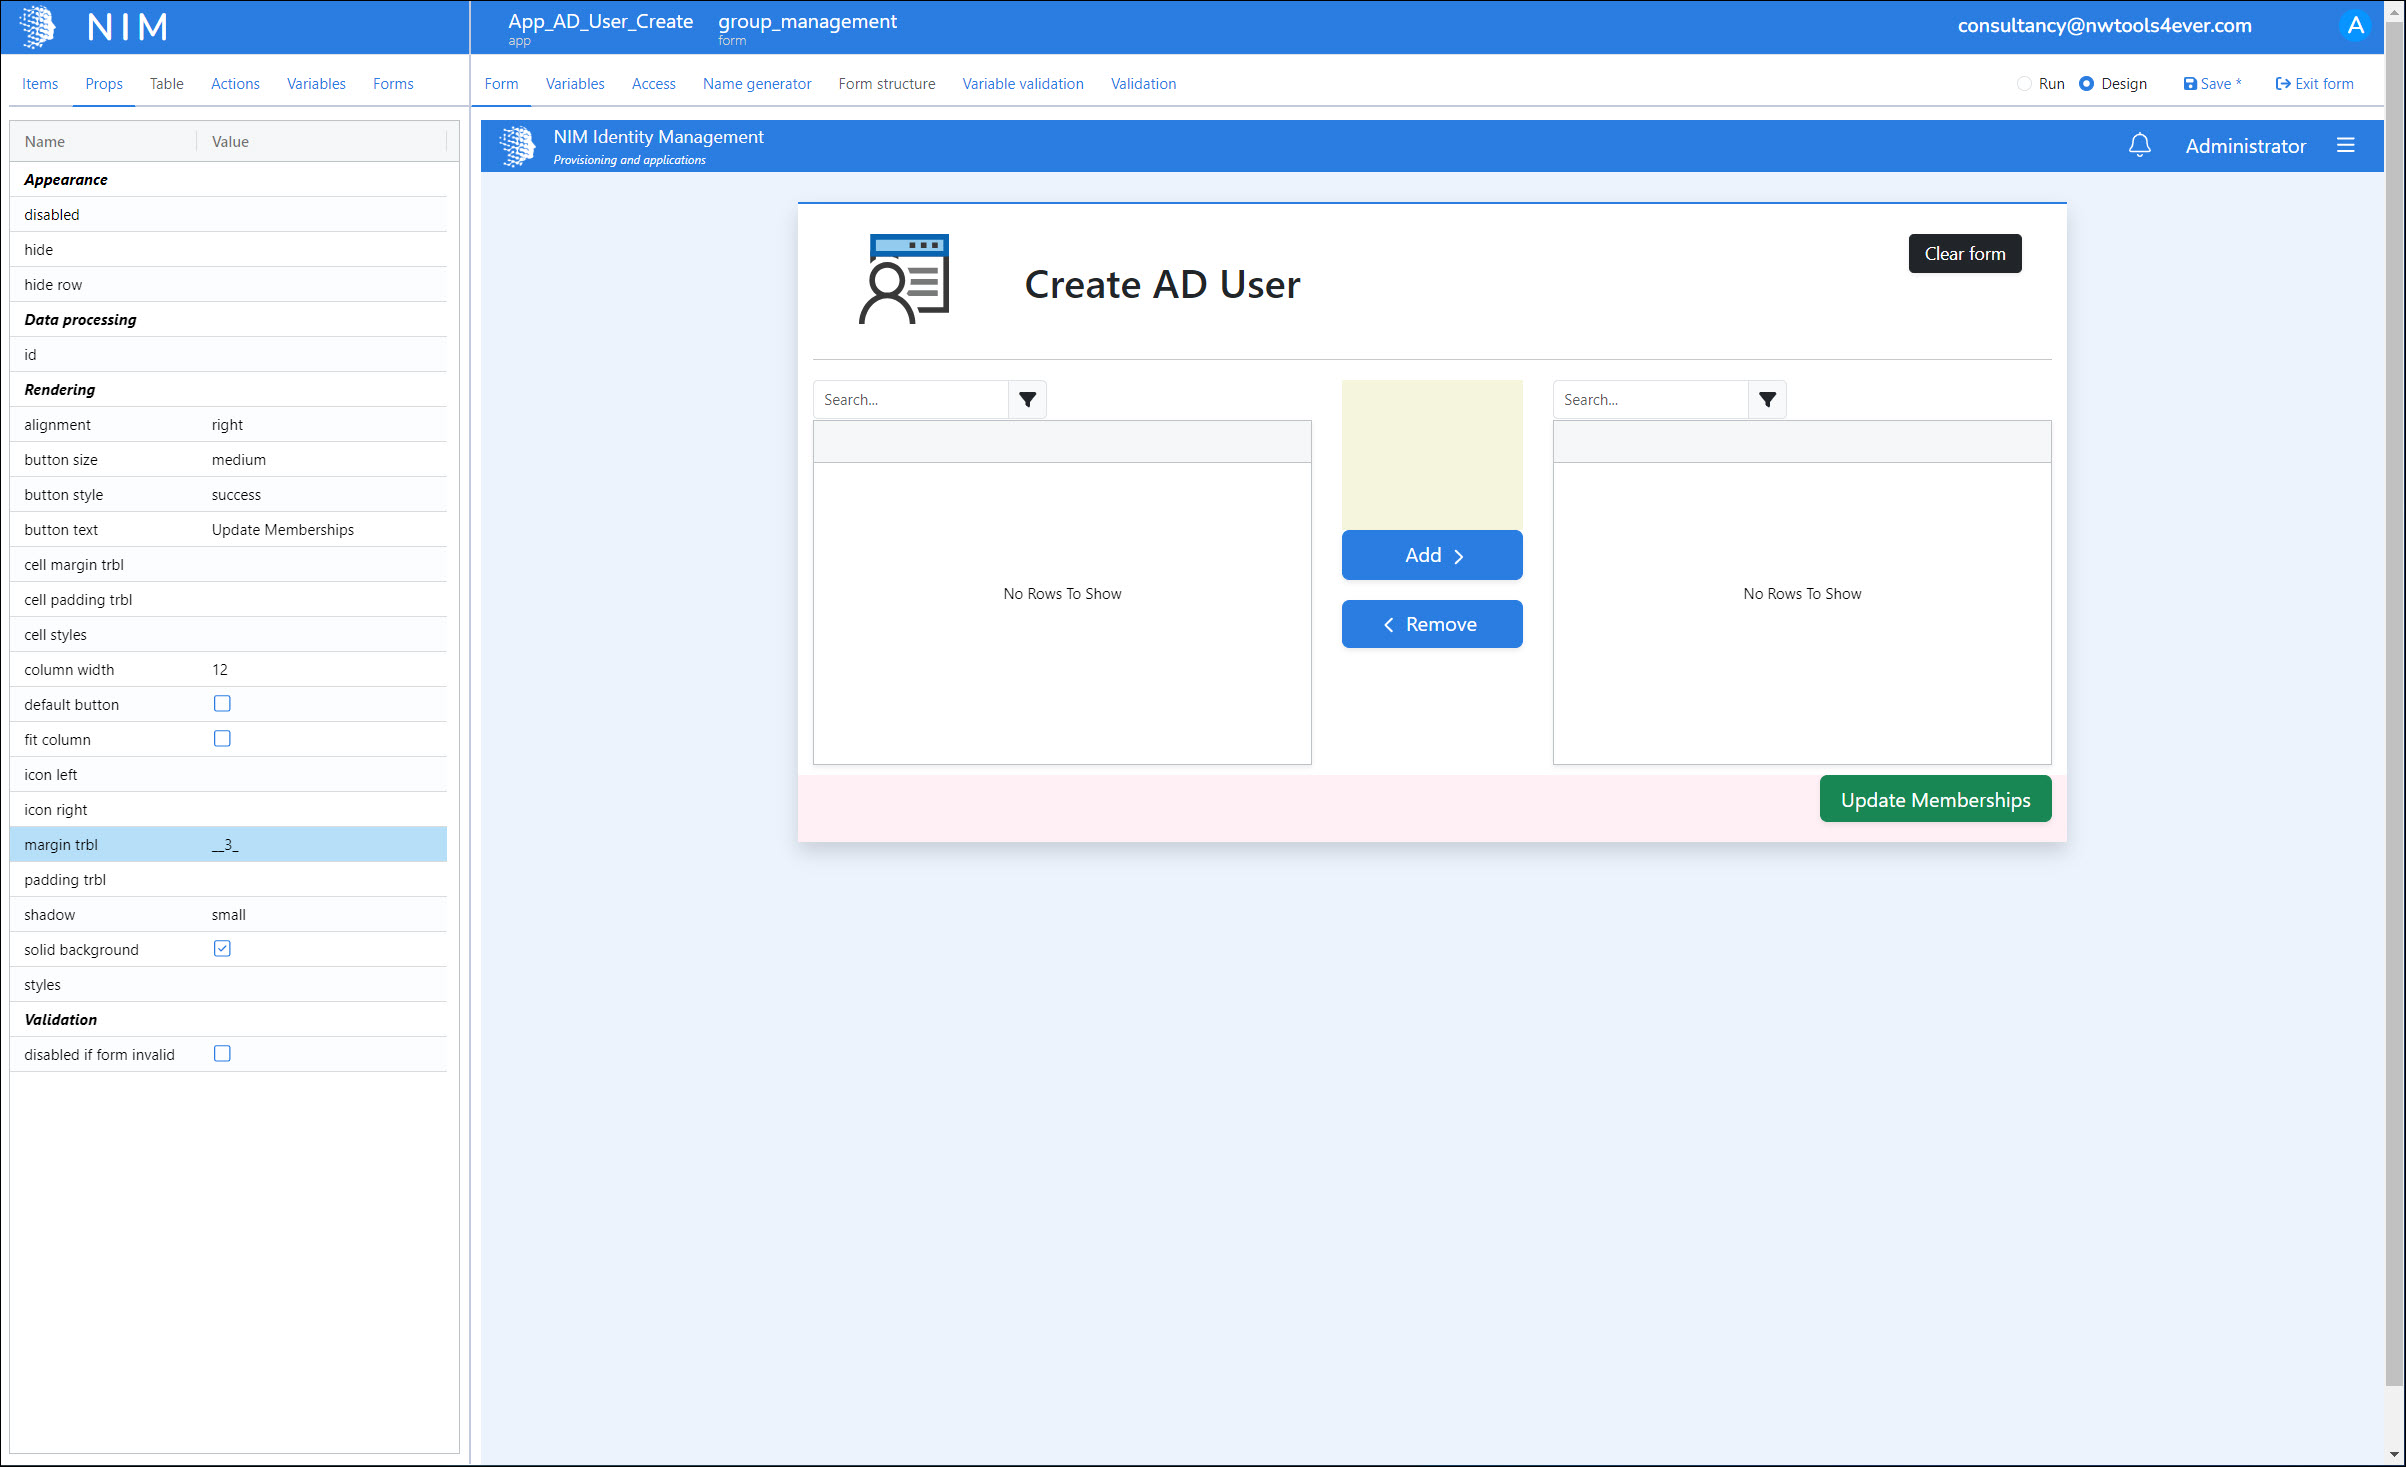The image size is (2406, 1467).
Task: Click the NIM logo in top-left header
Action: pos(38,27)
